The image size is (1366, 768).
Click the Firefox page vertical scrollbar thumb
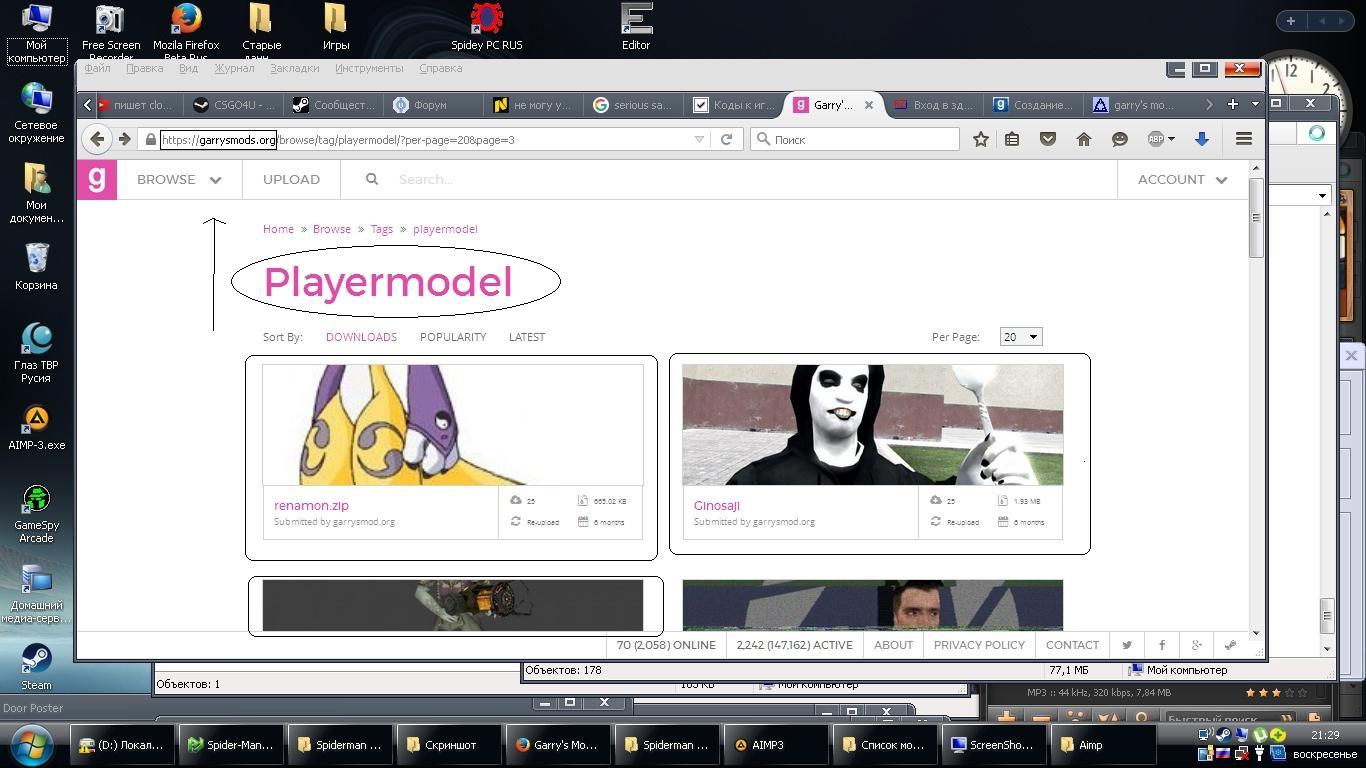1256,217
